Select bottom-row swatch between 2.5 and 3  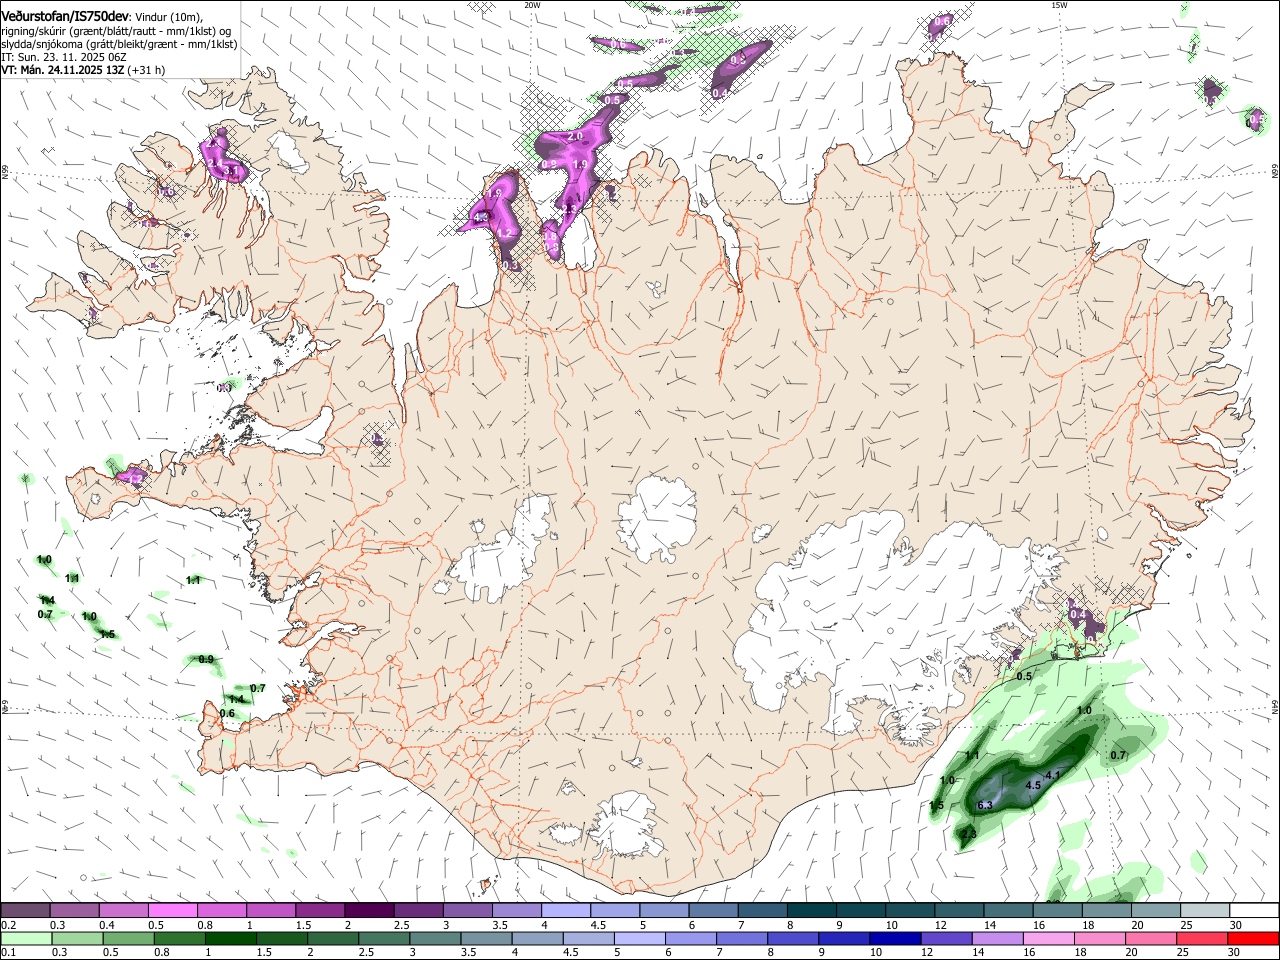(384, 938)
